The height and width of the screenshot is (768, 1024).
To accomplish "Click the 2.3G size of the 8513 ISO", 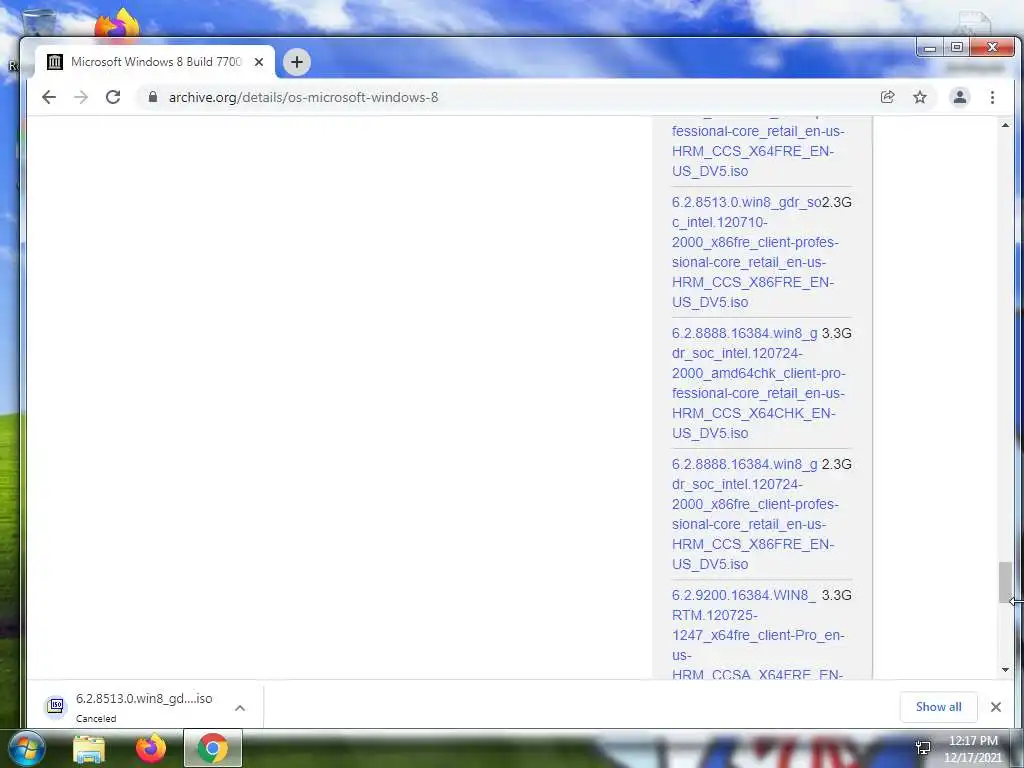I will click(837, 202).
